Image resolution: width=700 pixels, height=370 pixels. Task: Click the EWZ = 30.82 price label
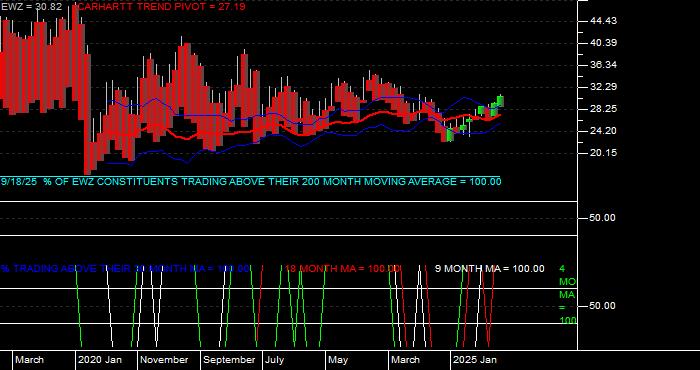tap(31, 7)
